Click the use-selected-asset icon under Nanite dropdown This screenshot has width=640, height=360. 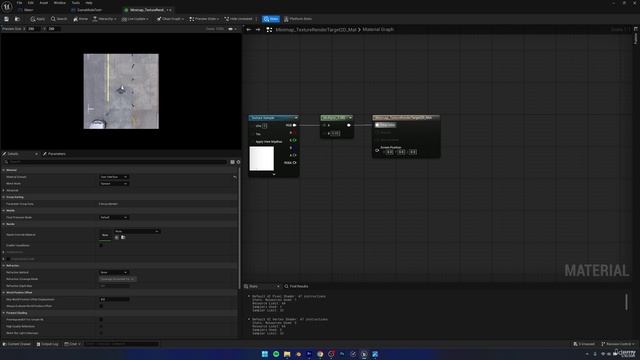click(x=117, y=237)
